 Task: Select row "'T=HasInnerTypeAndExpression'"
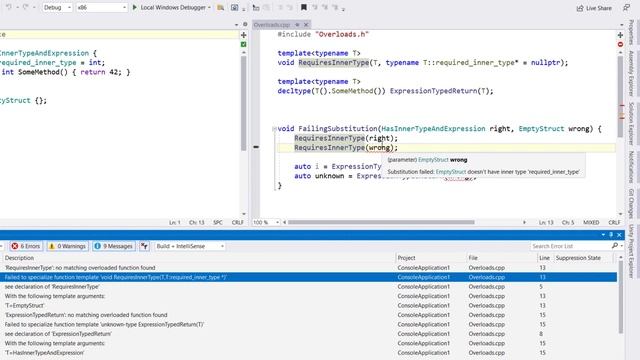[309, 352]
